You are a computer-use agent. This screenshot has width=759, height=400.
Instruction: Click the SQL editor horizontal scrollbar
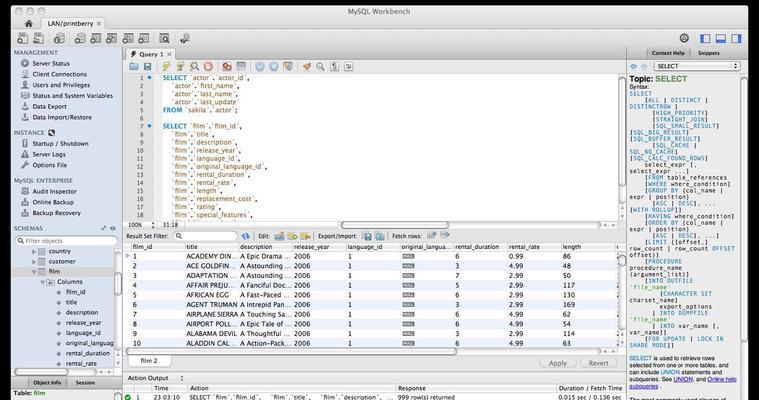(x=395, y=225)
